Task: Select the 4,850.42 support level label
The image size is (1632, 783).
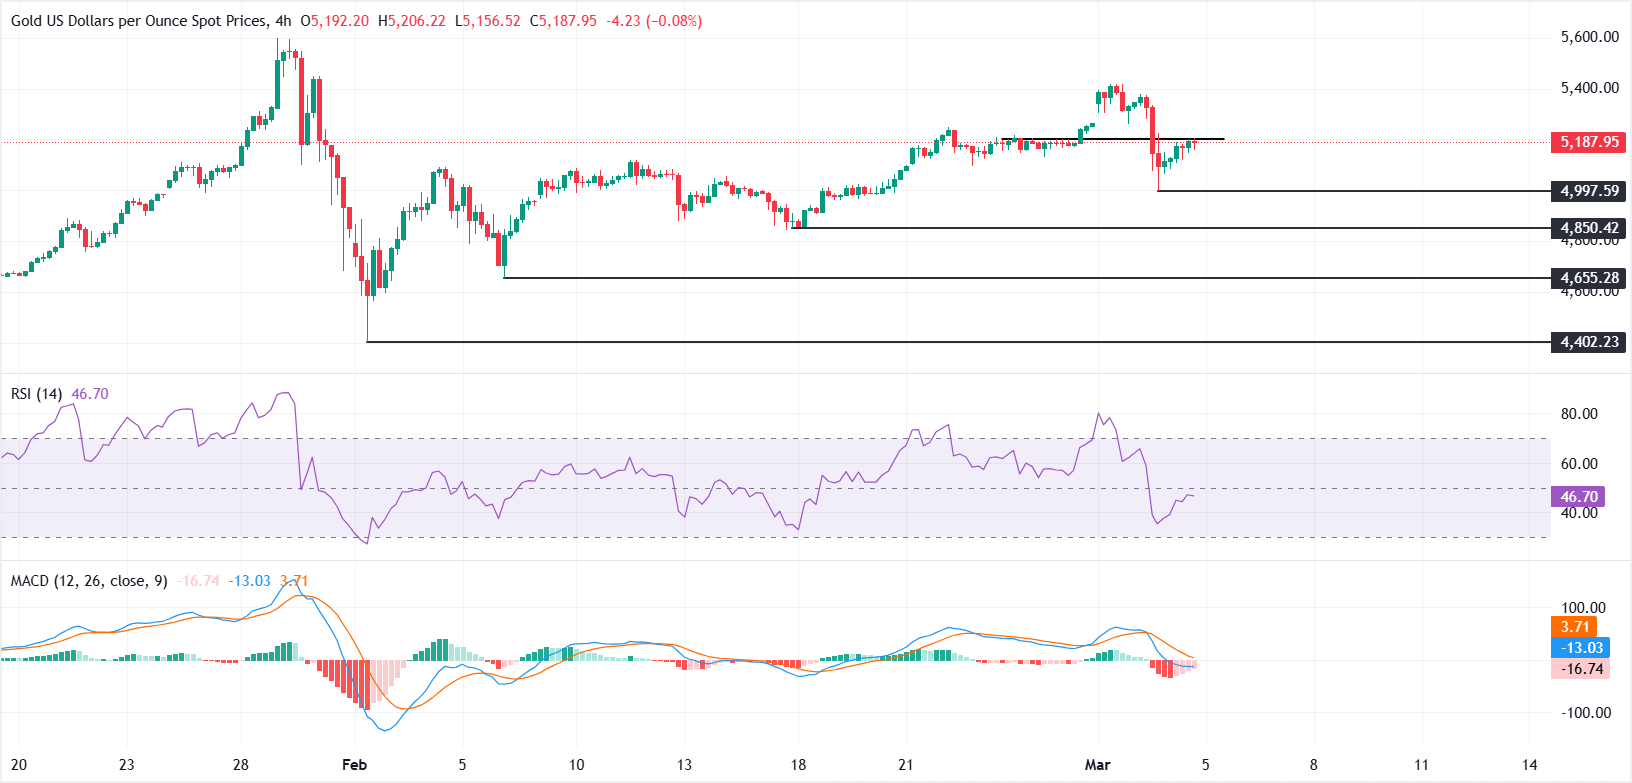Action: [1589, 228]
